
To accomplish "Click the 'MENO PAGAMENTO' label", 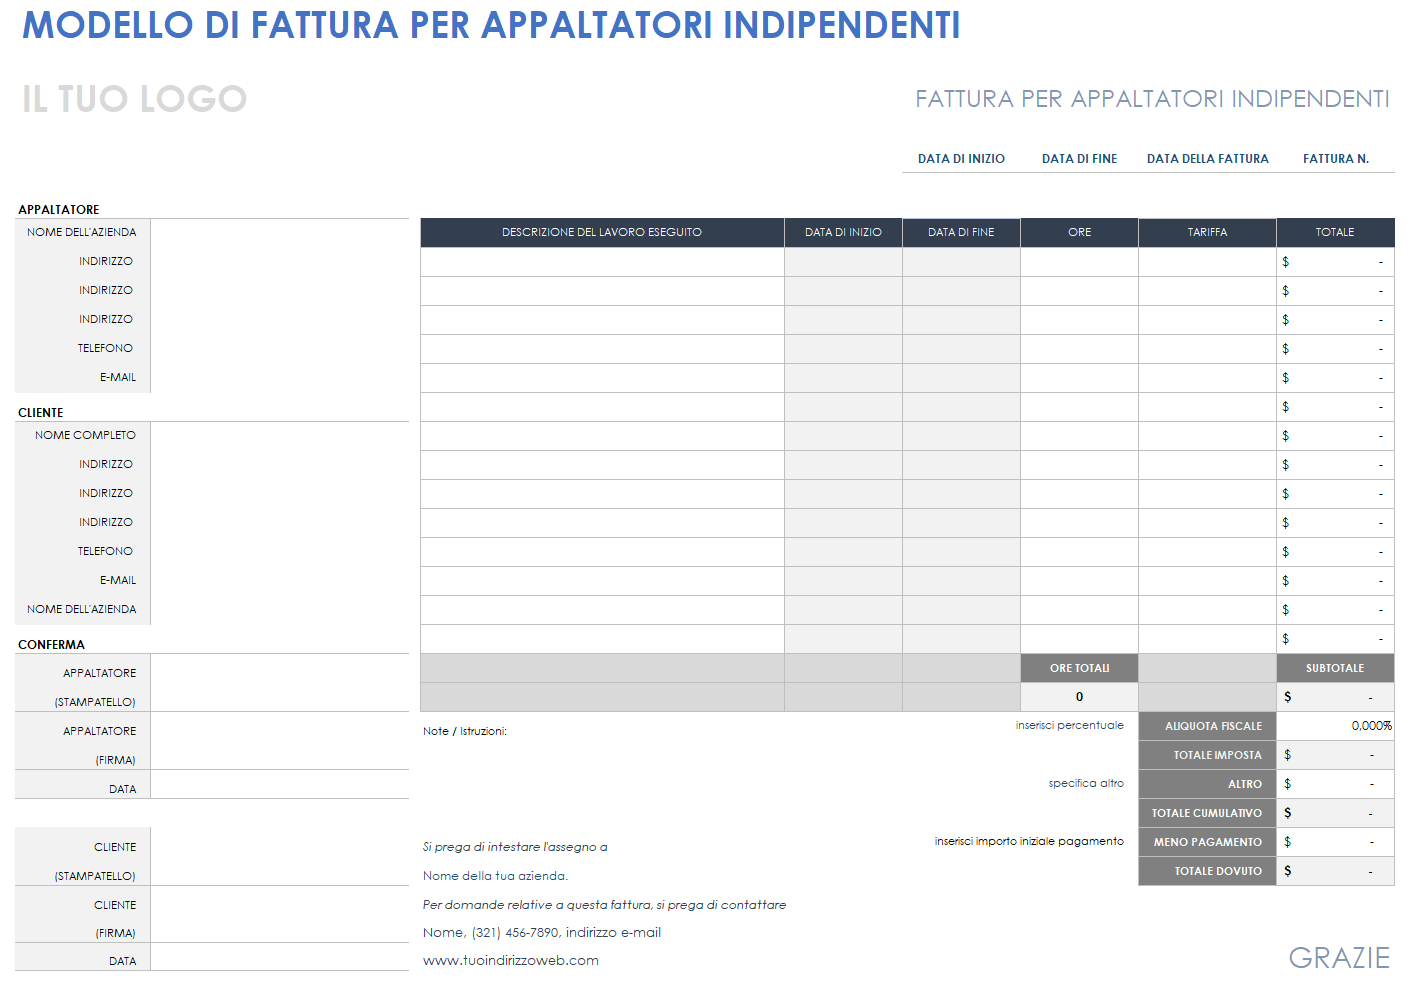I will click(x=1207, y=842).
